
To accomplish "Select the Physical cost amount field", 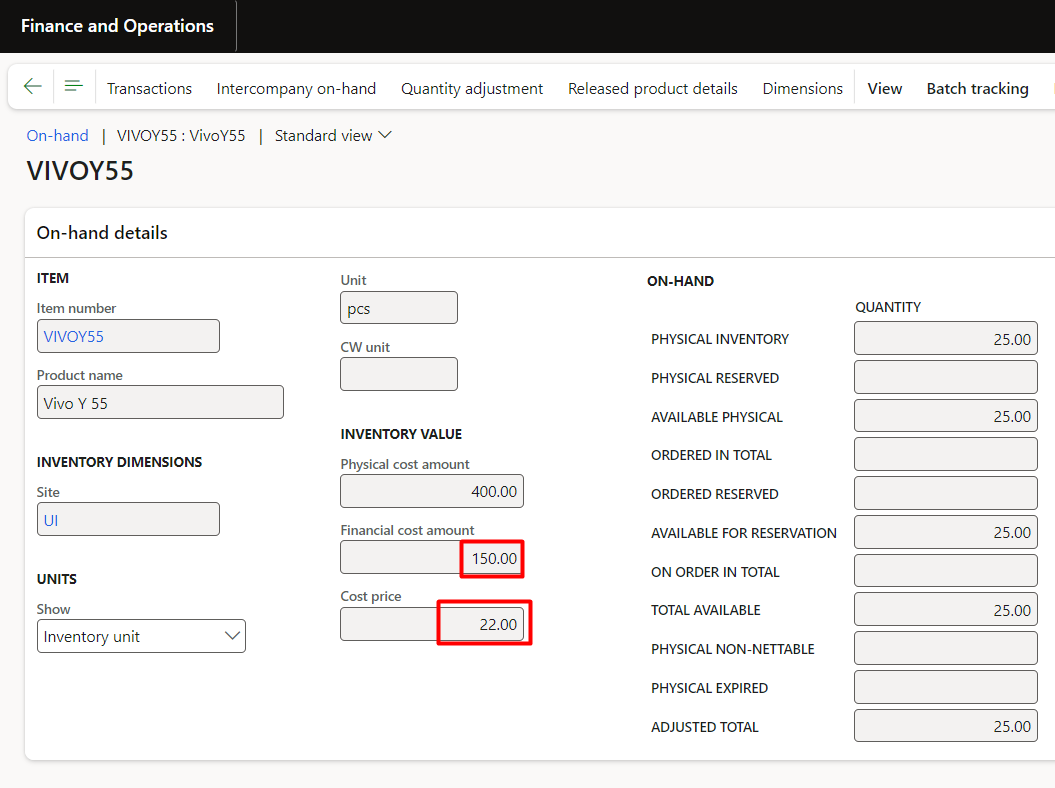I will point(431,492).
